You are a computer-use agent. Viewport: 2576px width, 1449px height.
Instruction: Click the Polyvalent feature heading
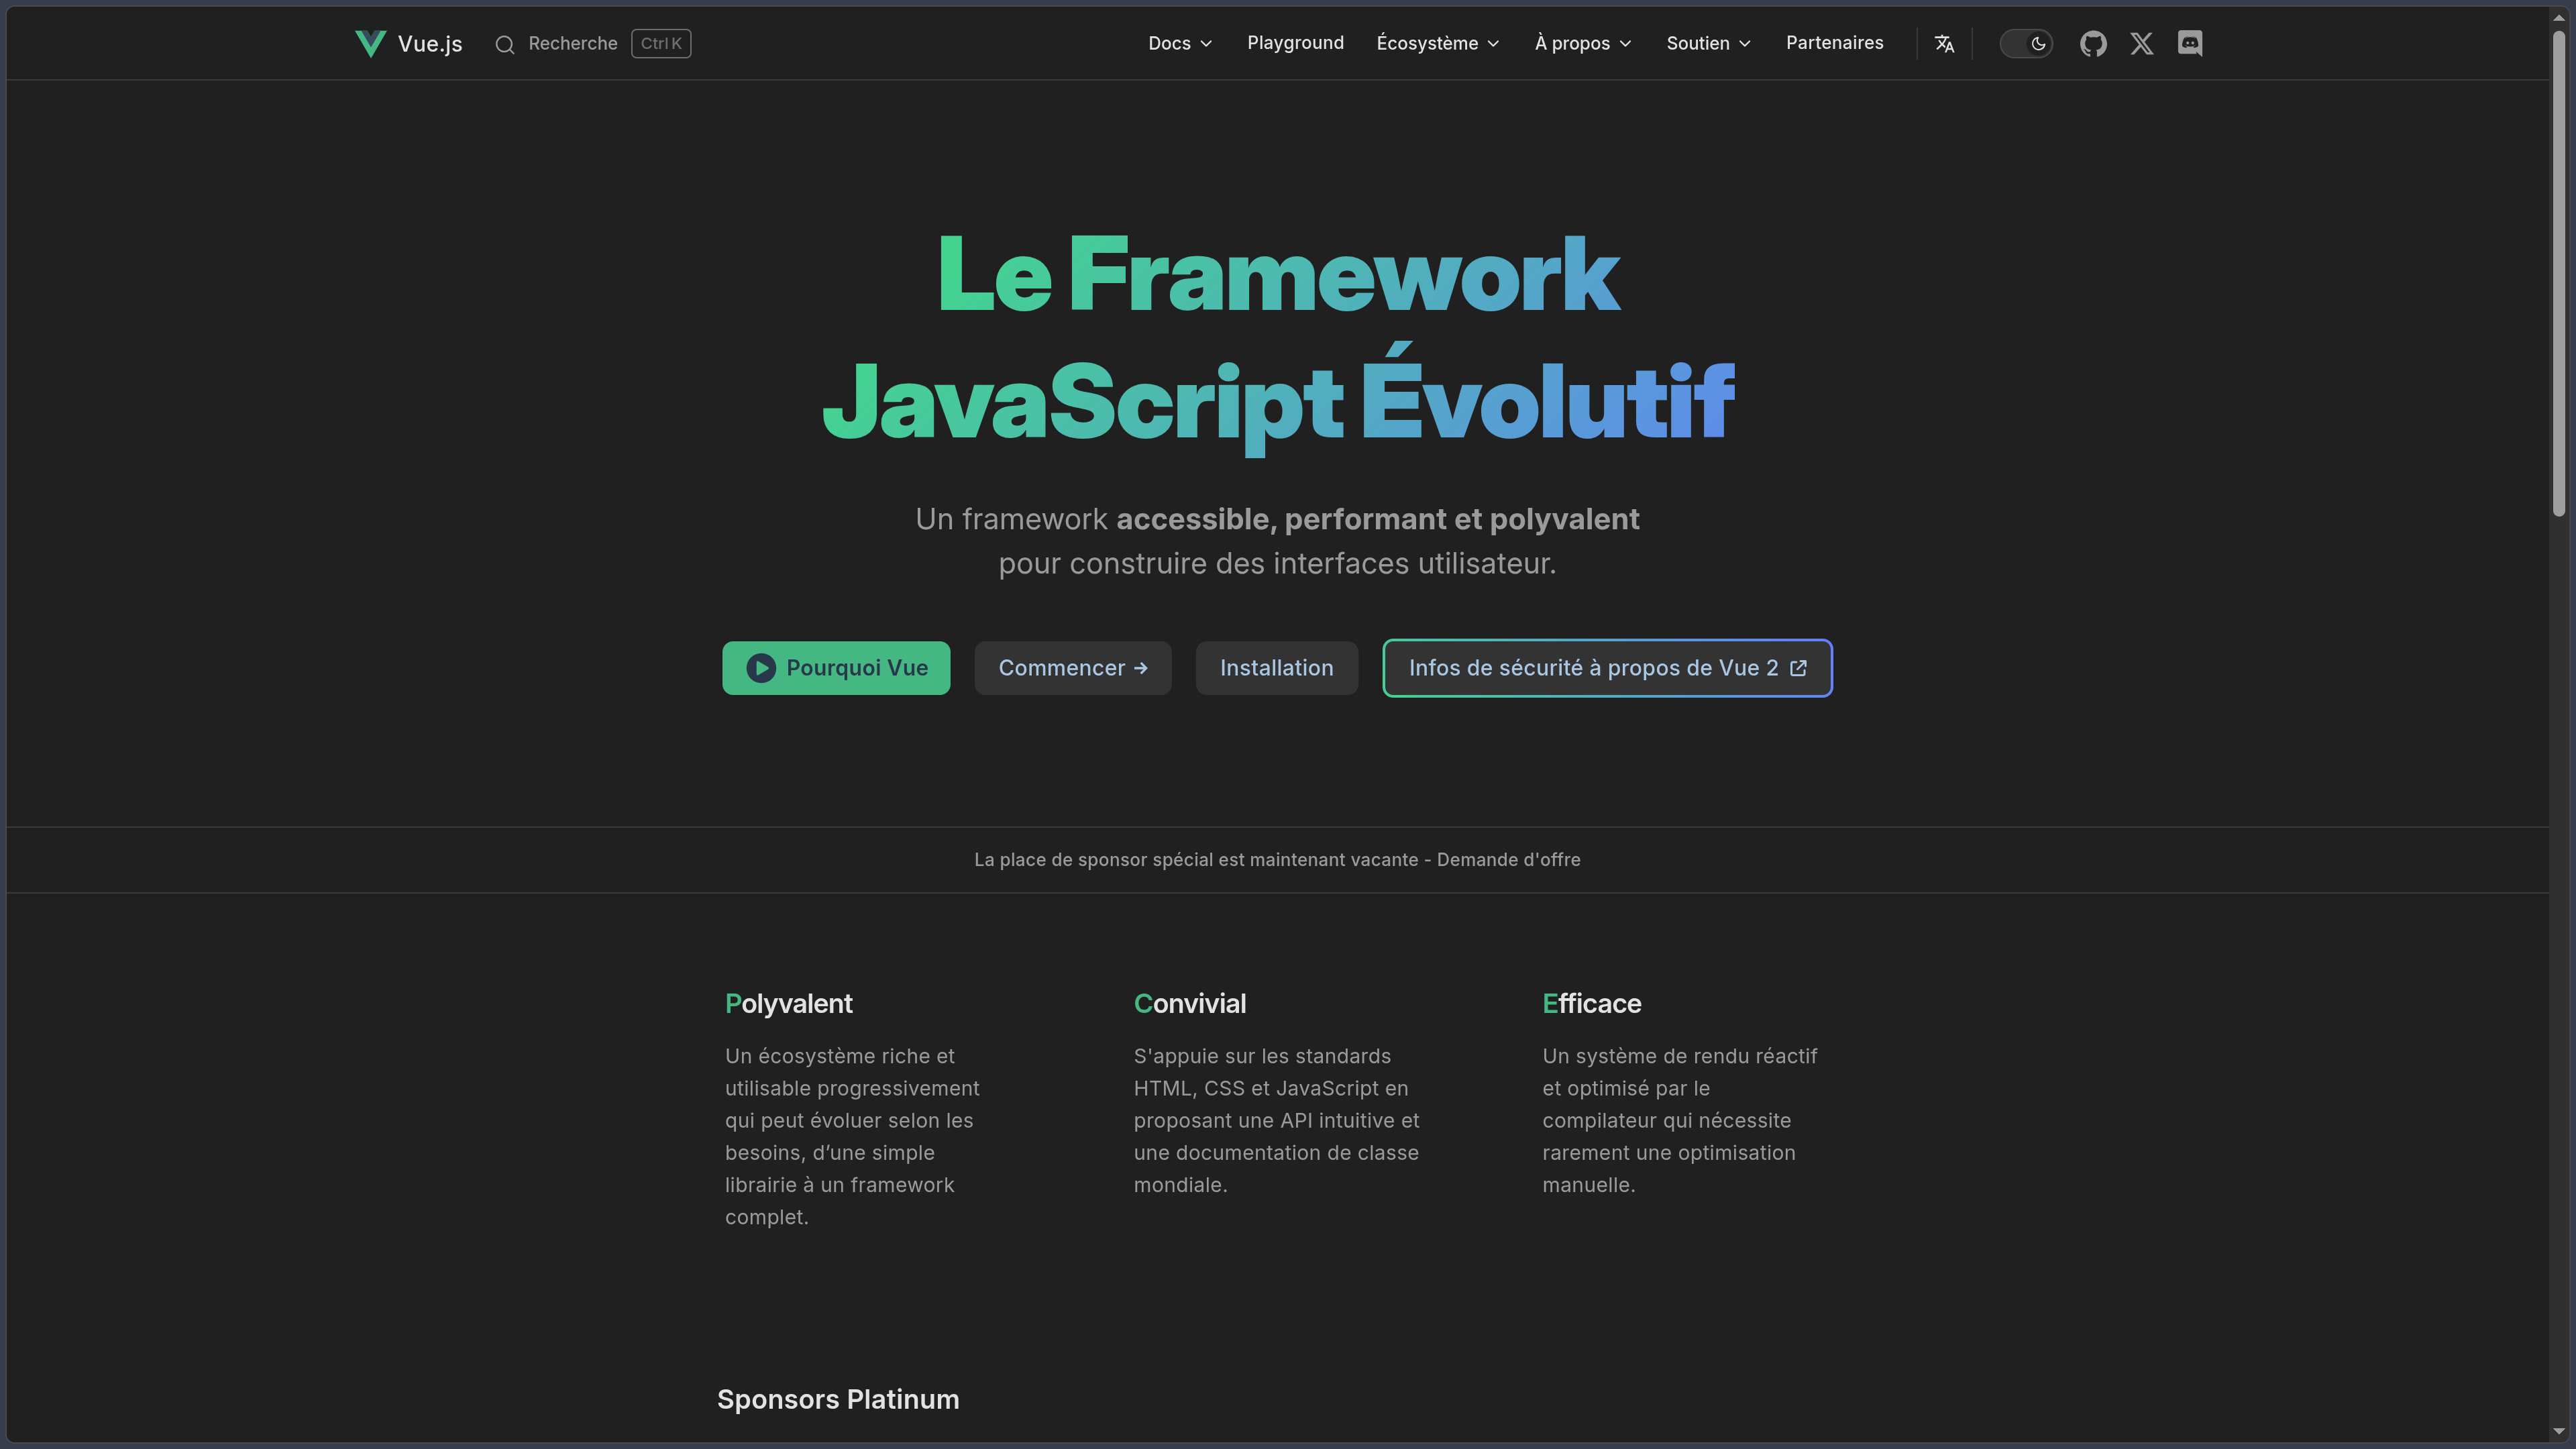click(x=788, y=1004)
